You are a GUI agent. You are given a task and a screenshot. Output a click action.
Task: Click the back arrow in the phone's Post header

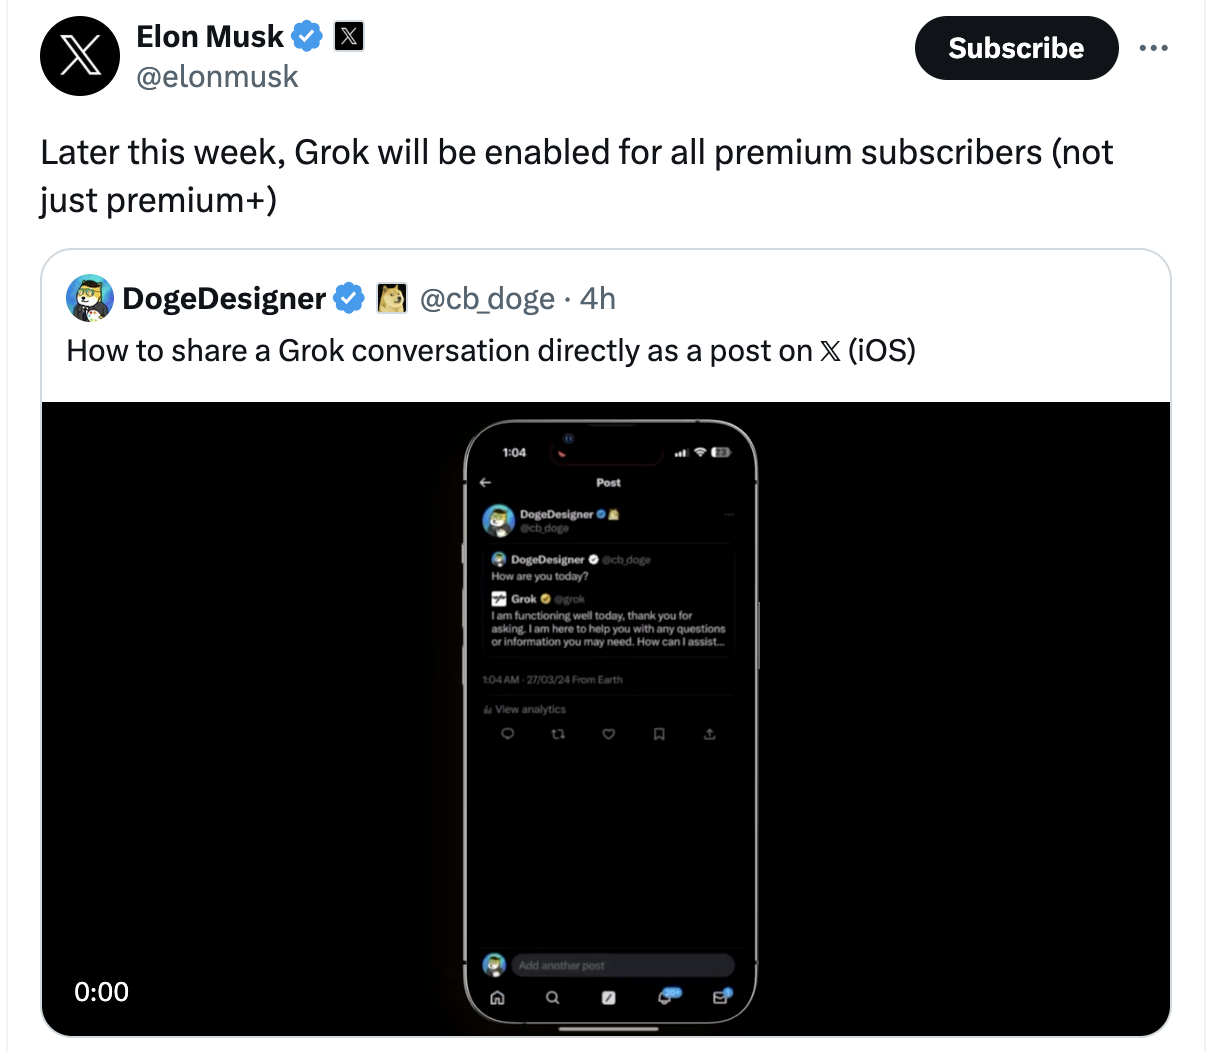pyautogui.click(x=486, y=482)
